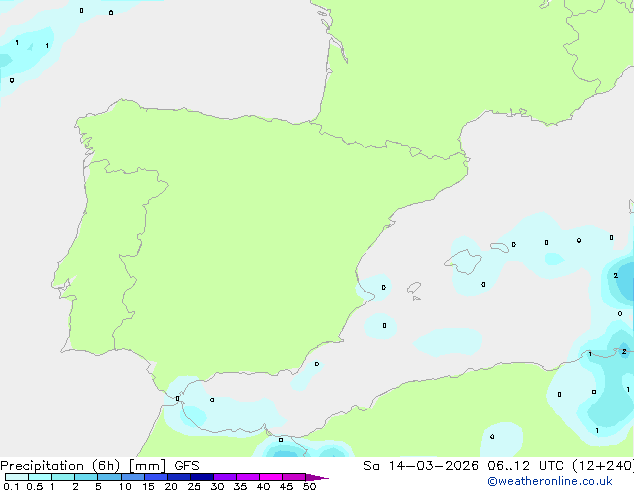The image size is (634, 490).
Task: Click the '06..12 UTC' time text
Action: point(525,466)
